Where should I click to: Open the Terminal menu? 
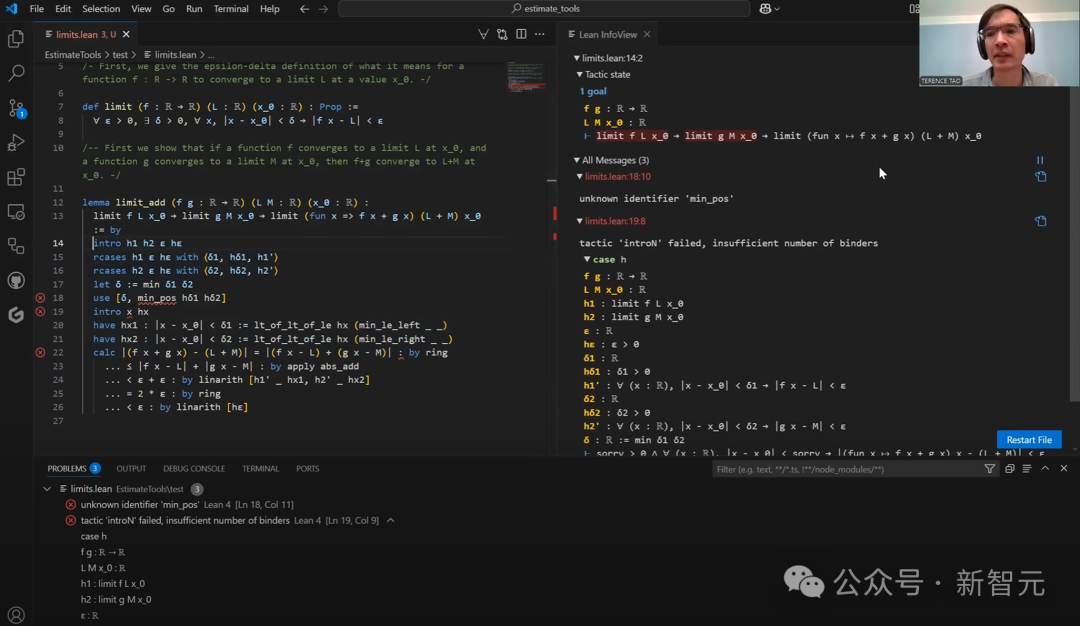[x=231, y=9]
